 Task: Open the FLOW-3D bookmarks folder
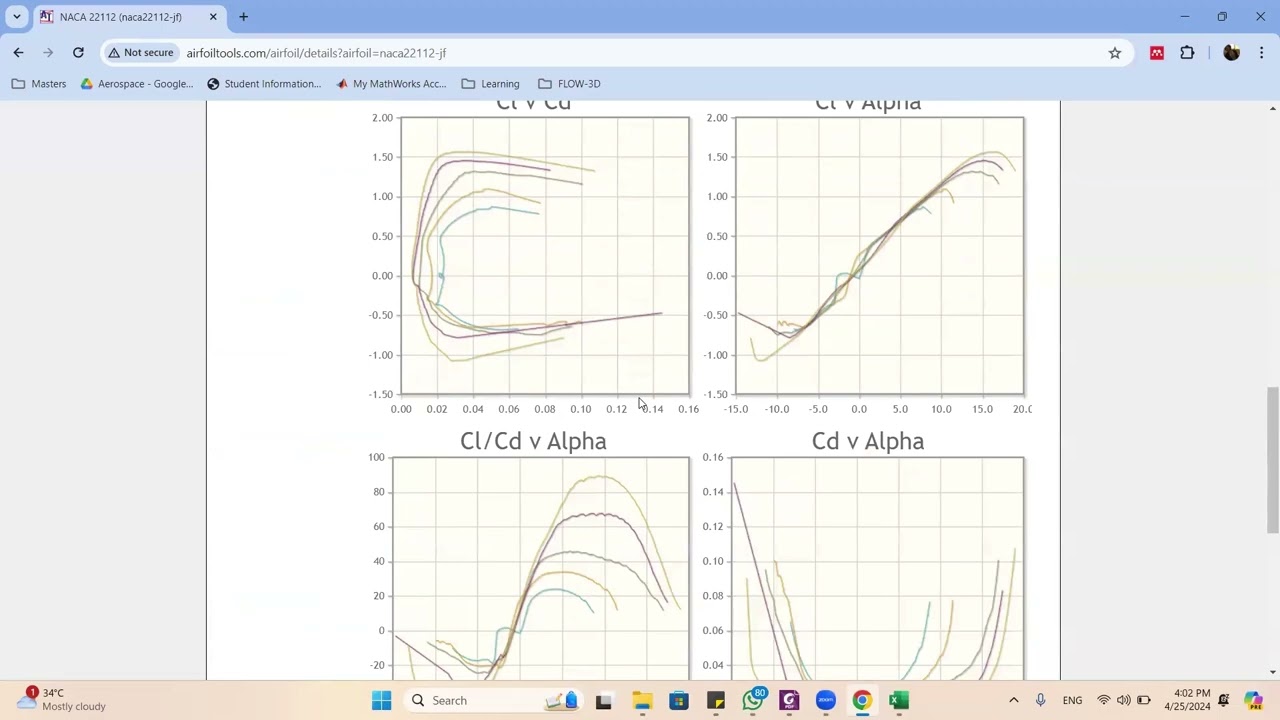(569, 84)
